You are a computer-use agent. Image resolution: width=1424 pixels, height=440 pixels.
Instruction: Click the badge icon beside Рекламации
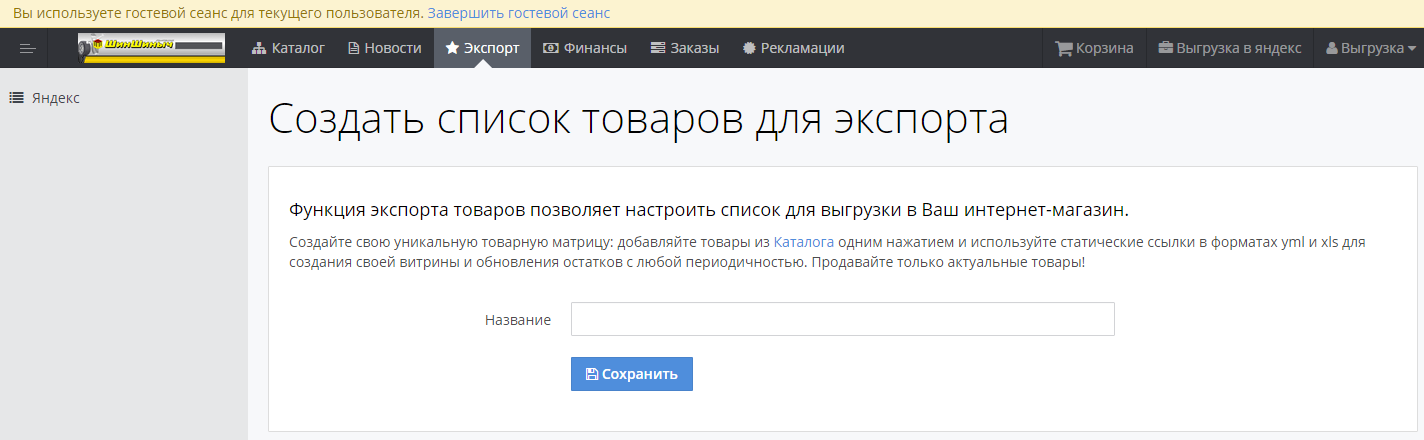pyautogui.click(x=749, y=48)
